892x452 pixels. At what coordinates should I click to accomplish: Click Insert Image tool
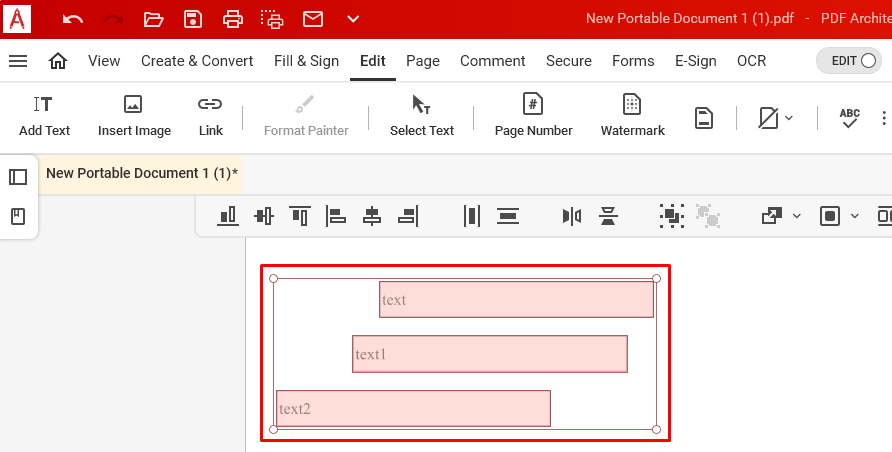pos(134,117)
